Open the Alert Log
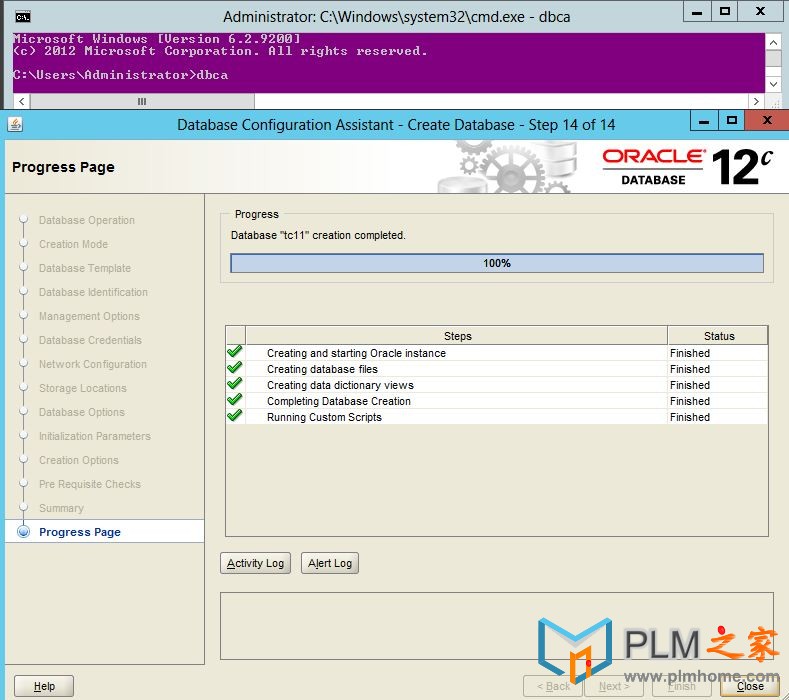Image resolution: width=789 pixels, height=700 pixels. coord(330,563)
